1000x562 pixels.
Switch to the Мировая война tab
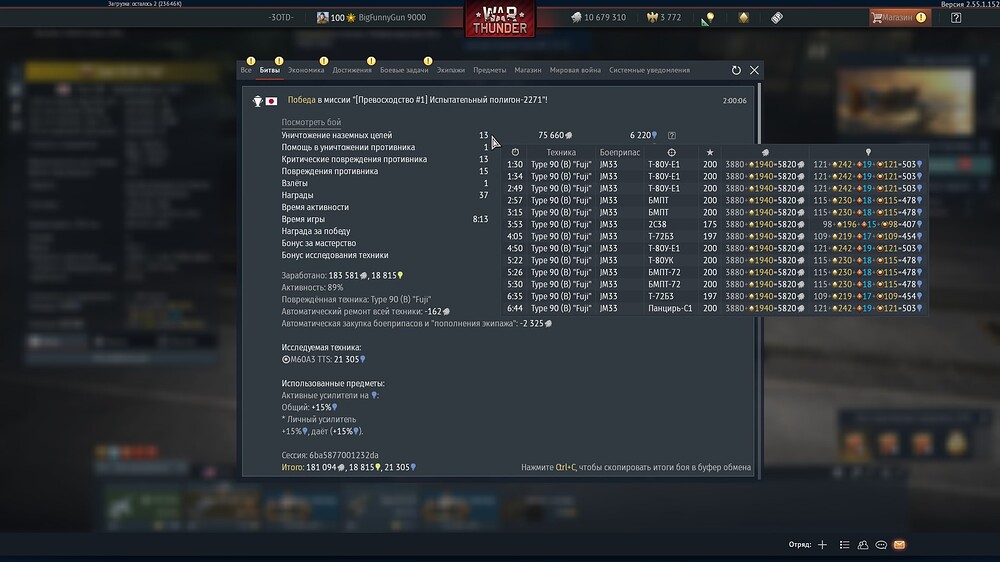[x=575, y=70]
